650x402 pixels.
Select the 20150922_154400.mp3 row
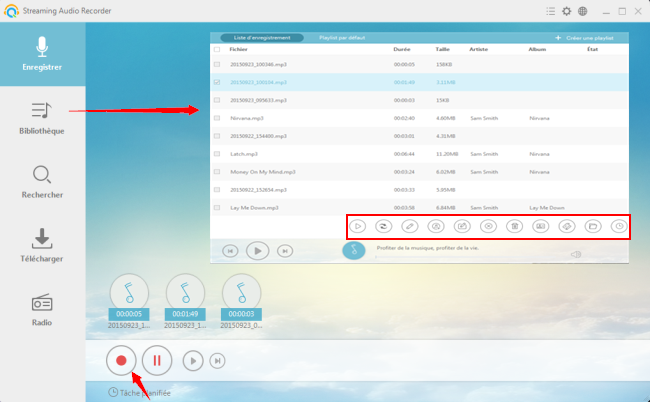click(420, 136)
